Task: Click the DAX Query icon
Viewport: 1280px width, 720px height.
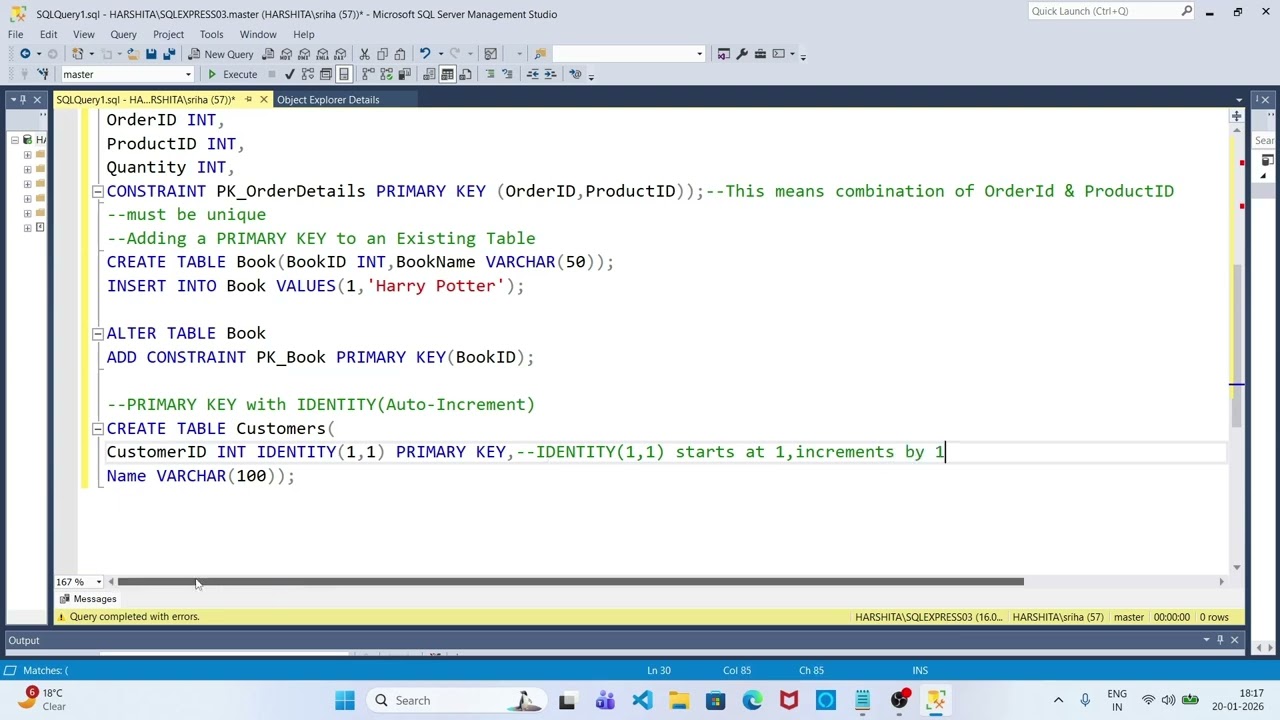Action: (x=340, y=54)
